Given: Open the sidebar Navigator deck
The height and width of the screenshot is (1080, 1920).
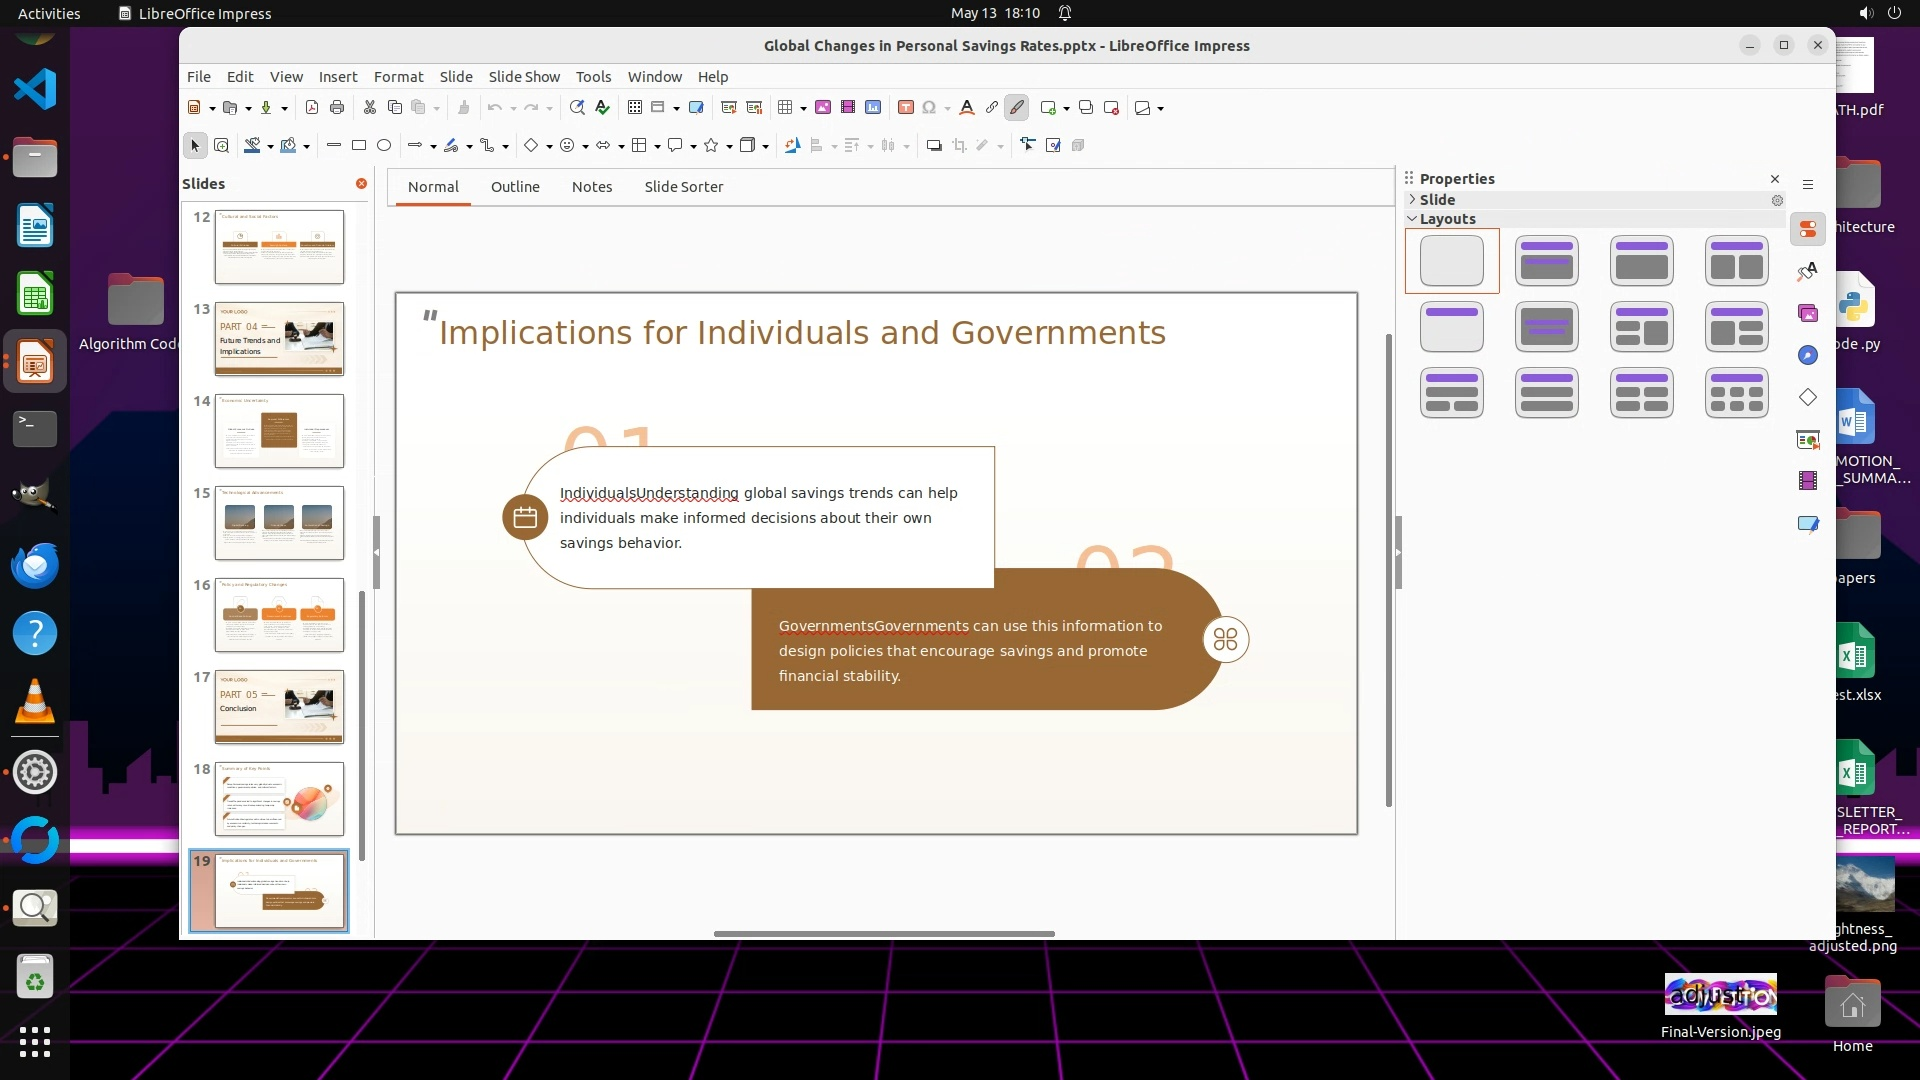Looking at the screenshot, I should 1808,356.
